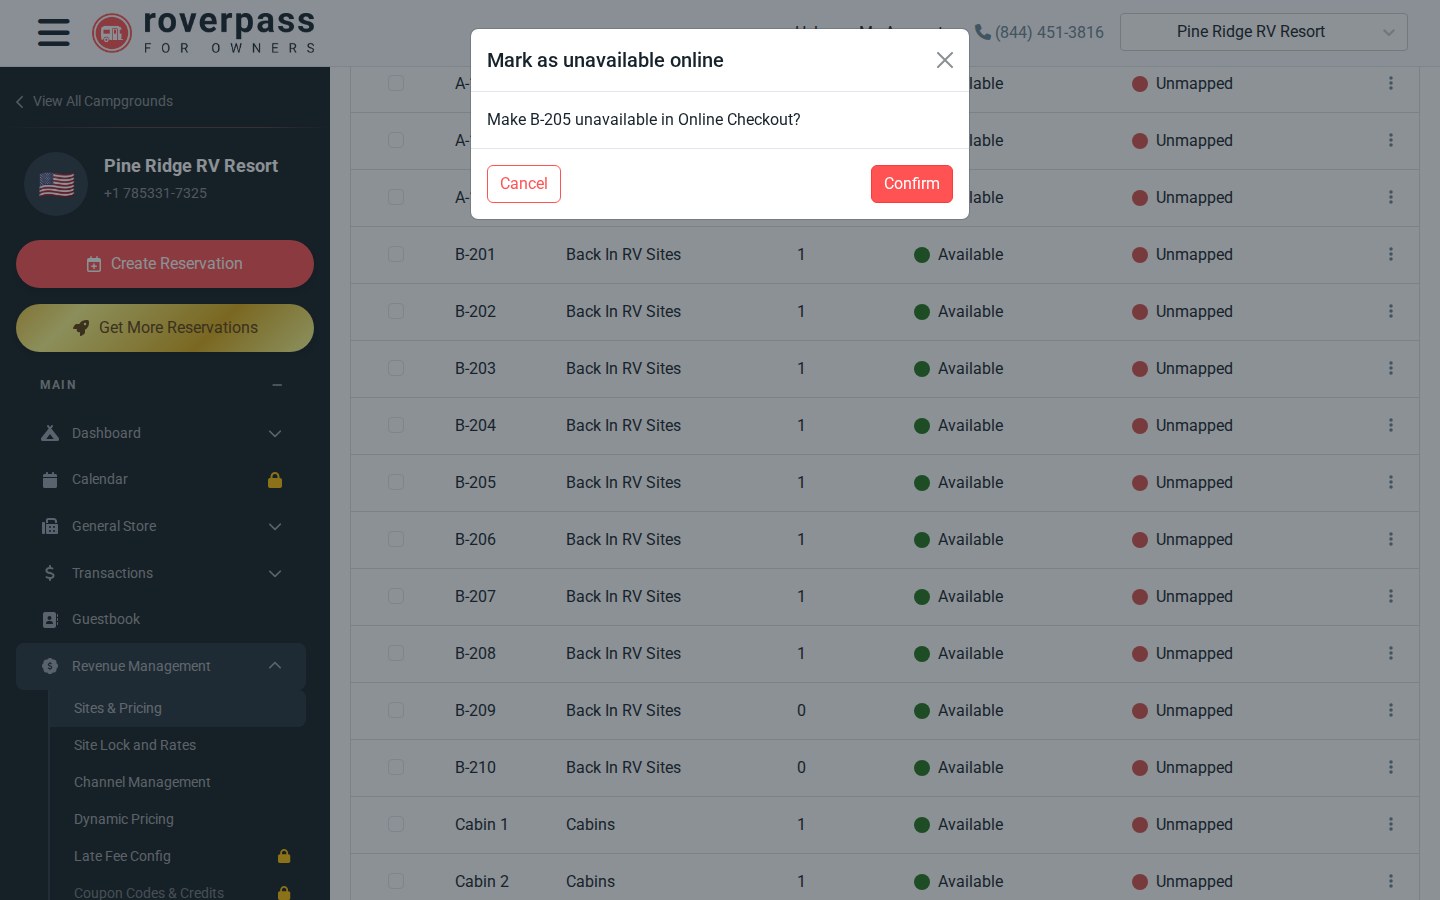Collapse the Revenue Management chevron
The width and height of the screenshot is (1440, 900).
pos(275,666)
